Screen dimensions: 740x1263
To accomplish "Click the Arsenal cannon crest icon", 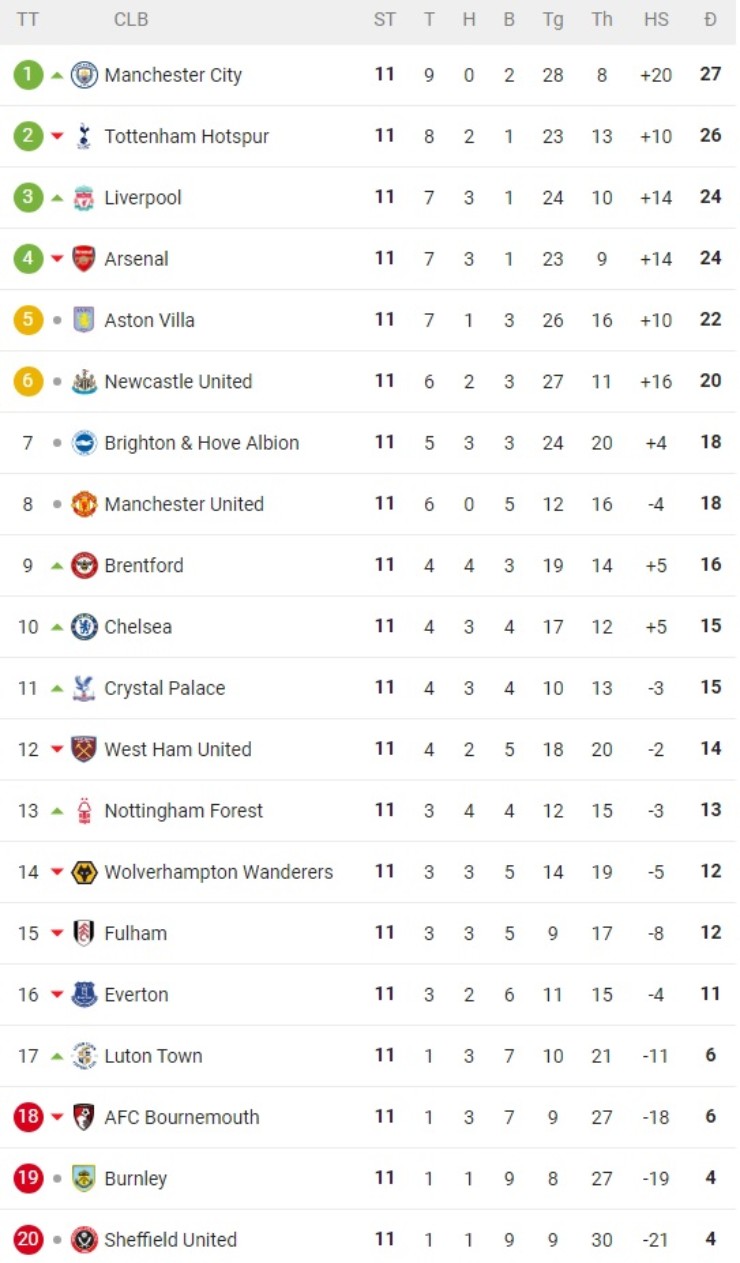I will pos(84,259).
